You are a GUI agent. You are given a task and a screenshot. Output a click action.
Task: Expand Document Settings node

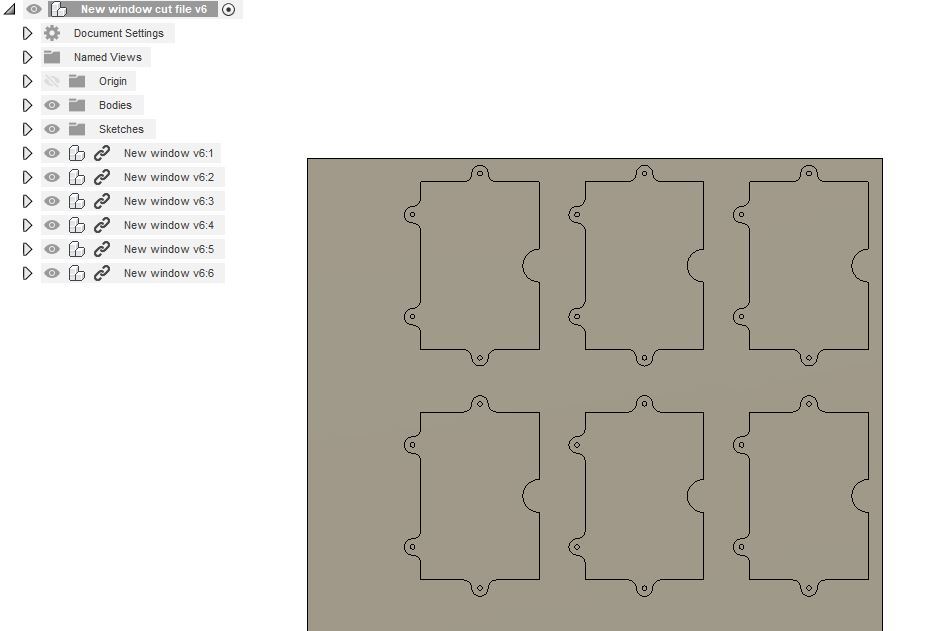pos(27,33)
